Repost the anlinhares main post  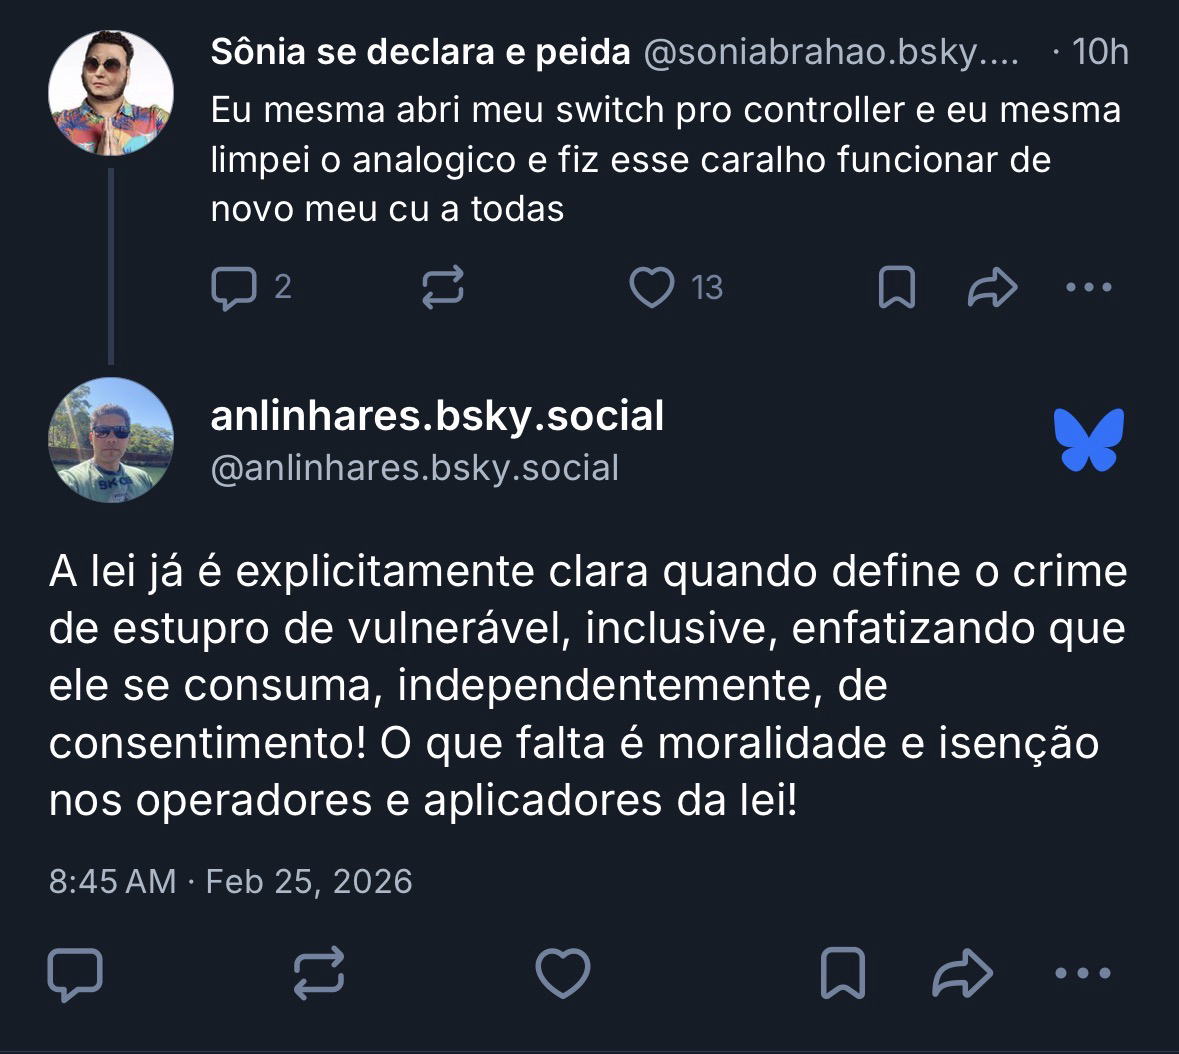click(319, 974)
